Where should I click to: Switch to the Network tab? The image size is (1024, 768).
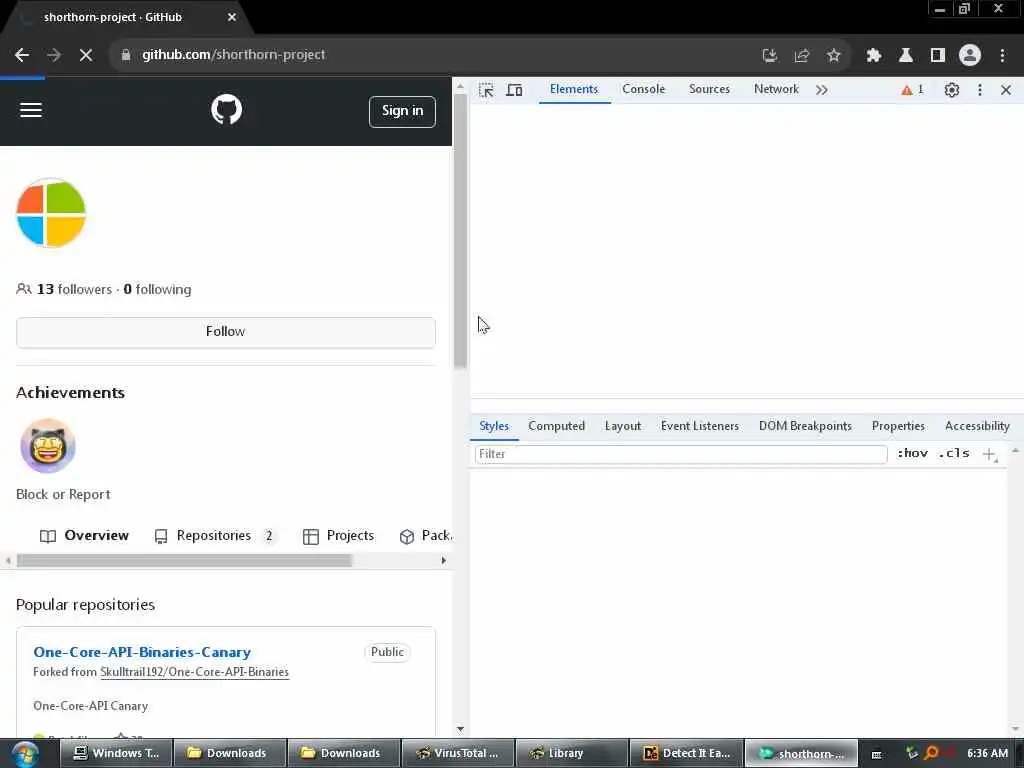pyautogui.click(x=776, y=89)
